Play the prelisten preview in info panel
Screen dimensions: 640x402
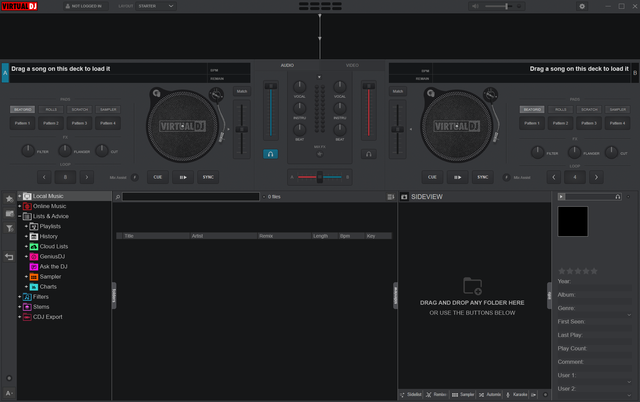pos(562,197)
